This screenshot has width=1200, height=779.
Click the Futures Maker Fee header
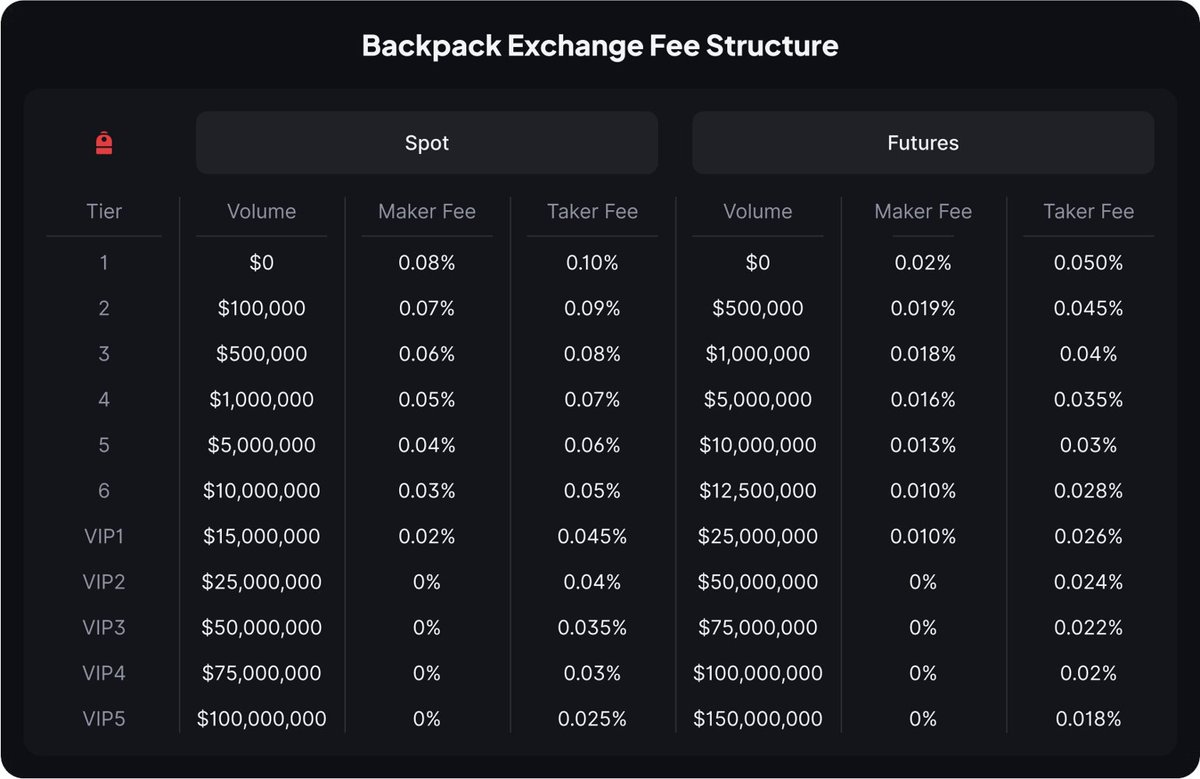click(x=923, y=211)
